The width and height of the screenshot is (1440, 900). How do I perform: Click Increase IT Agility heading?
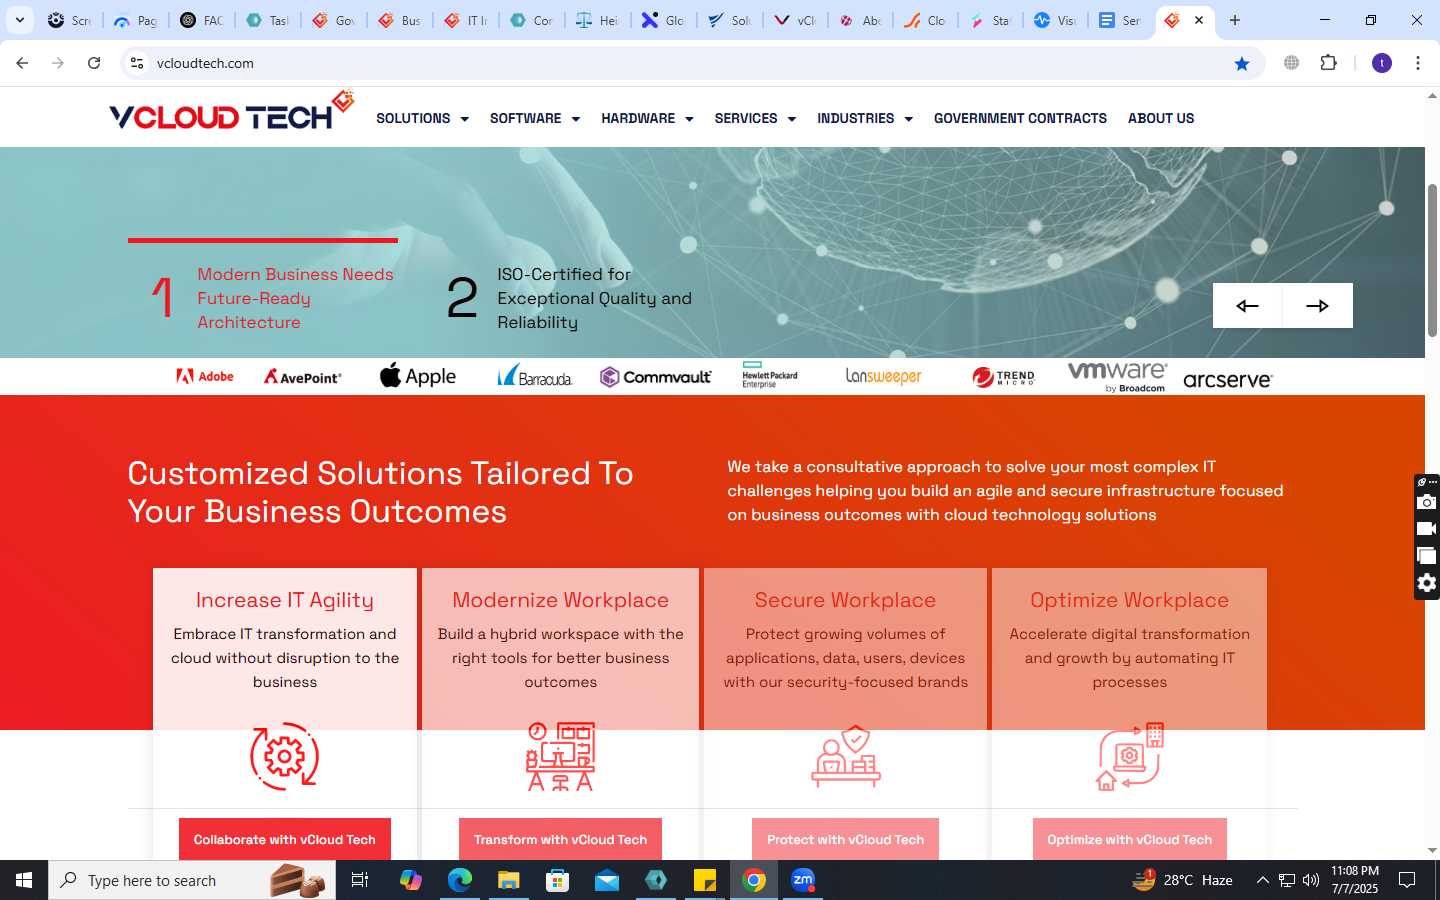(x=285, y=600)
